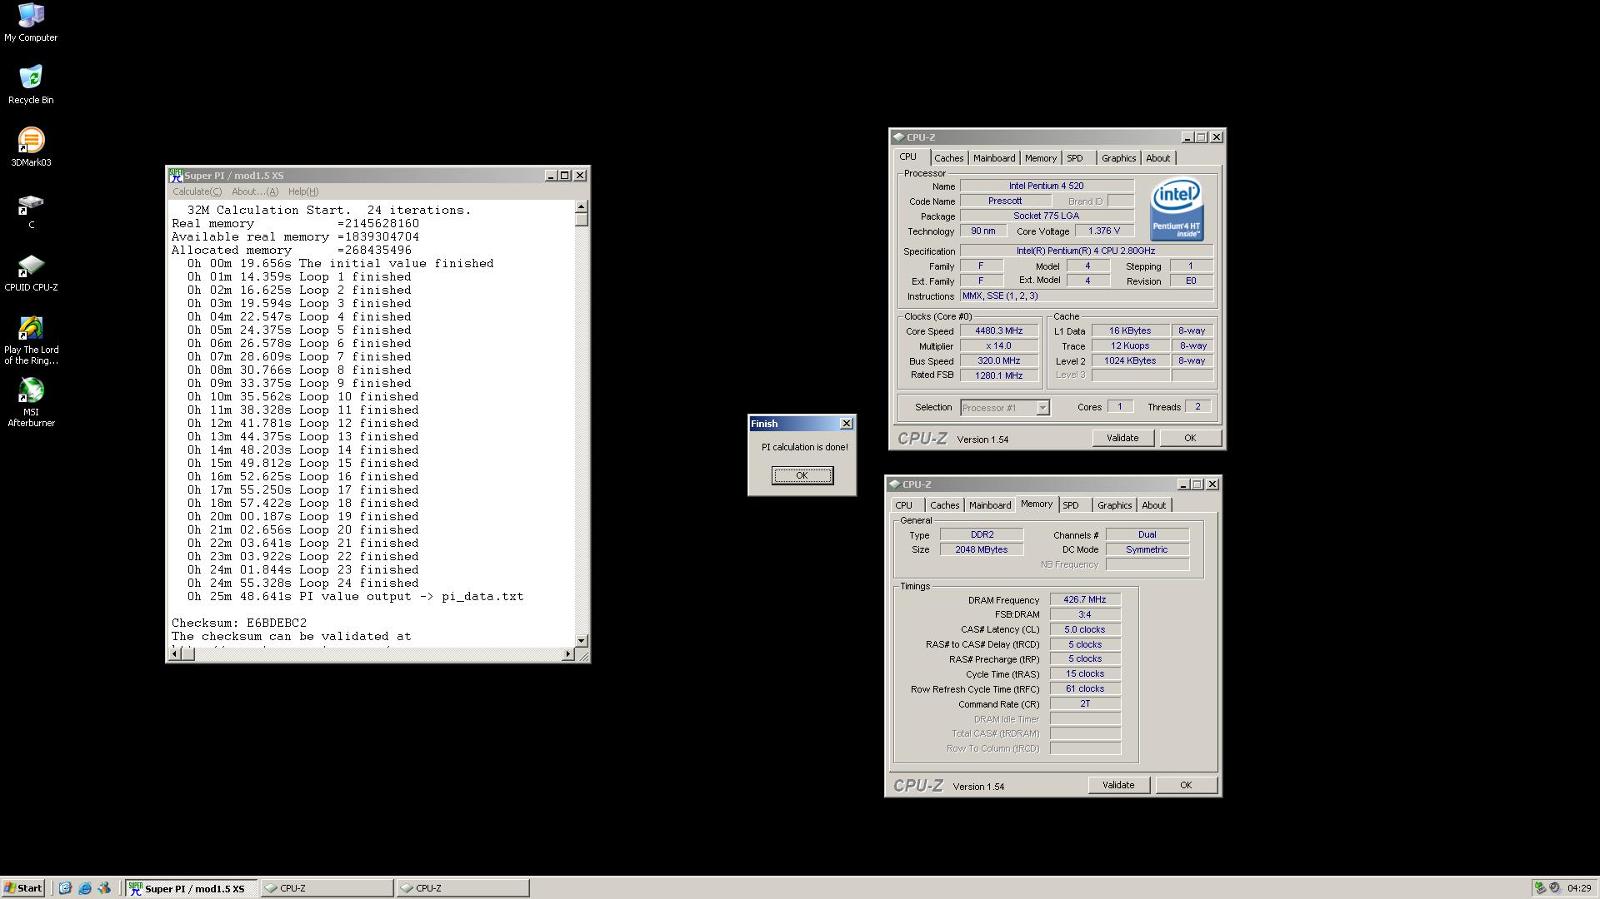Click DRAM Frequency value 426.7 MHz
This screenshot has width=1600, height=899.
[1085, 600]
